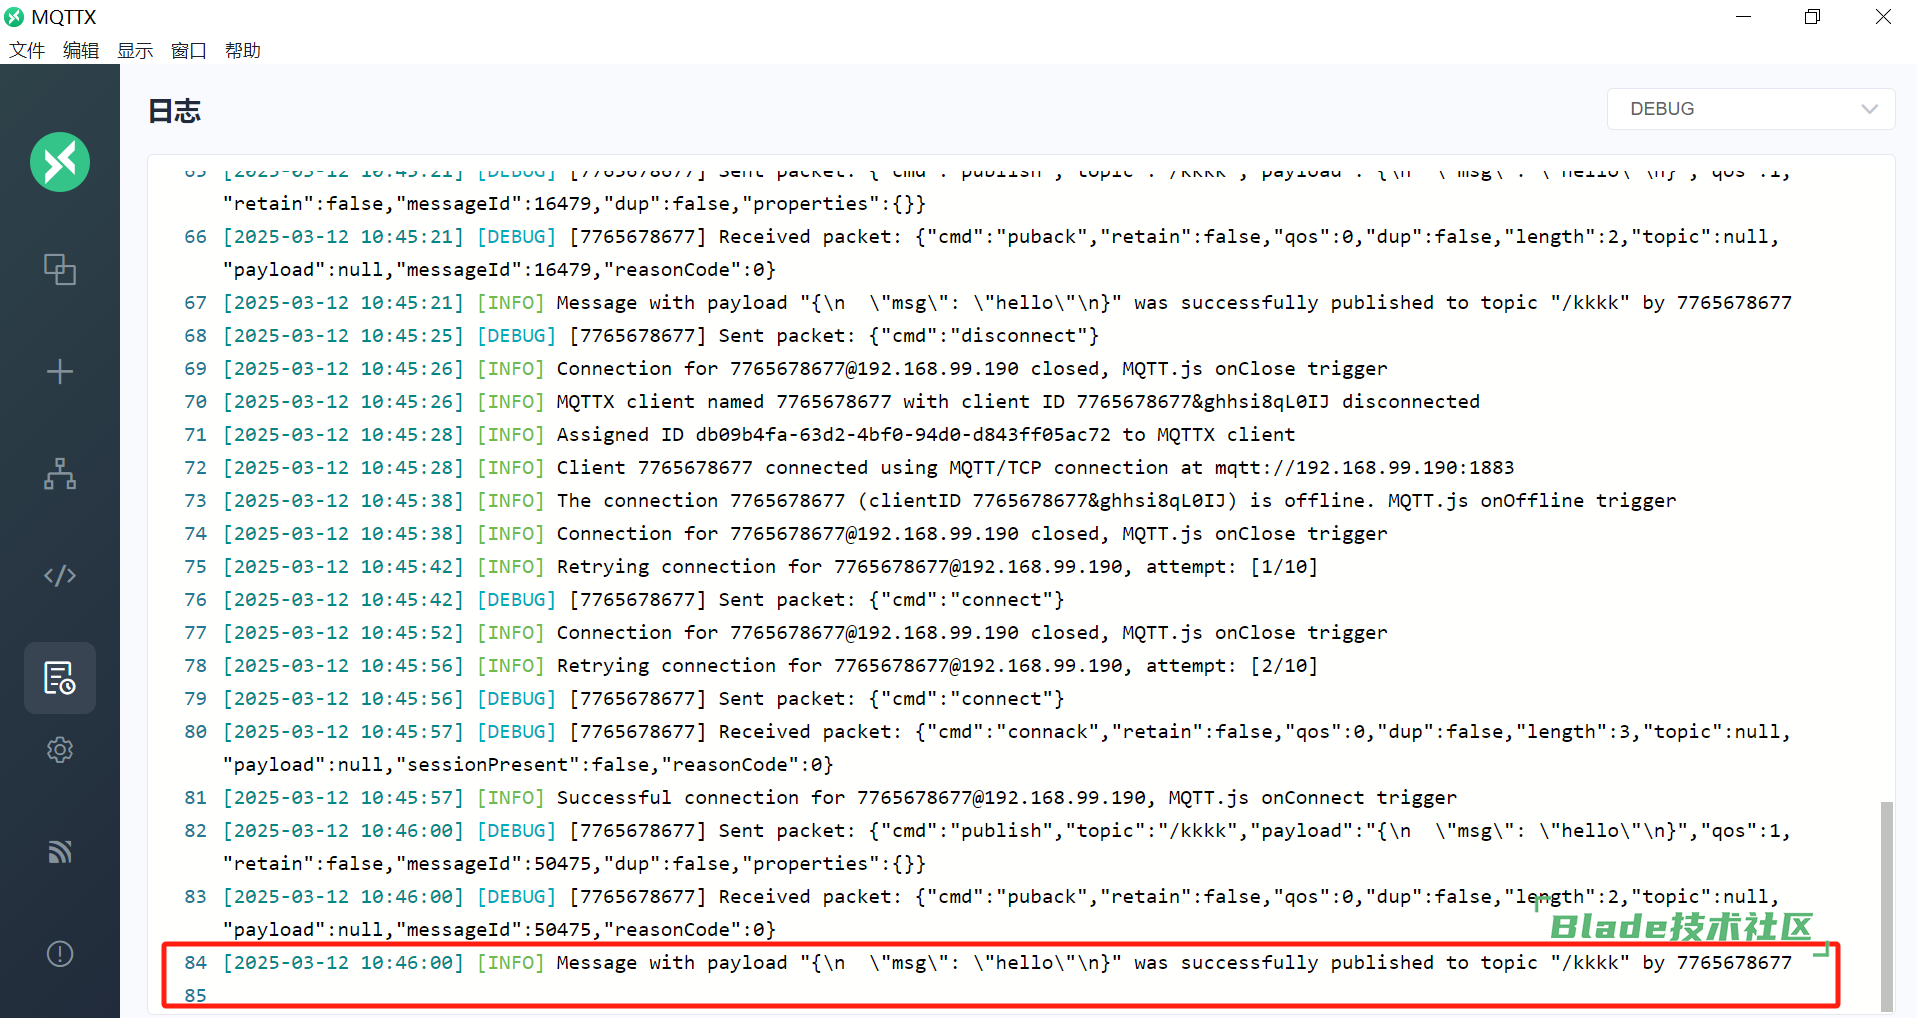1917x1018 pixels.
Task: Click the MQTTX app icon in the title bar
Action: (14, 17)
